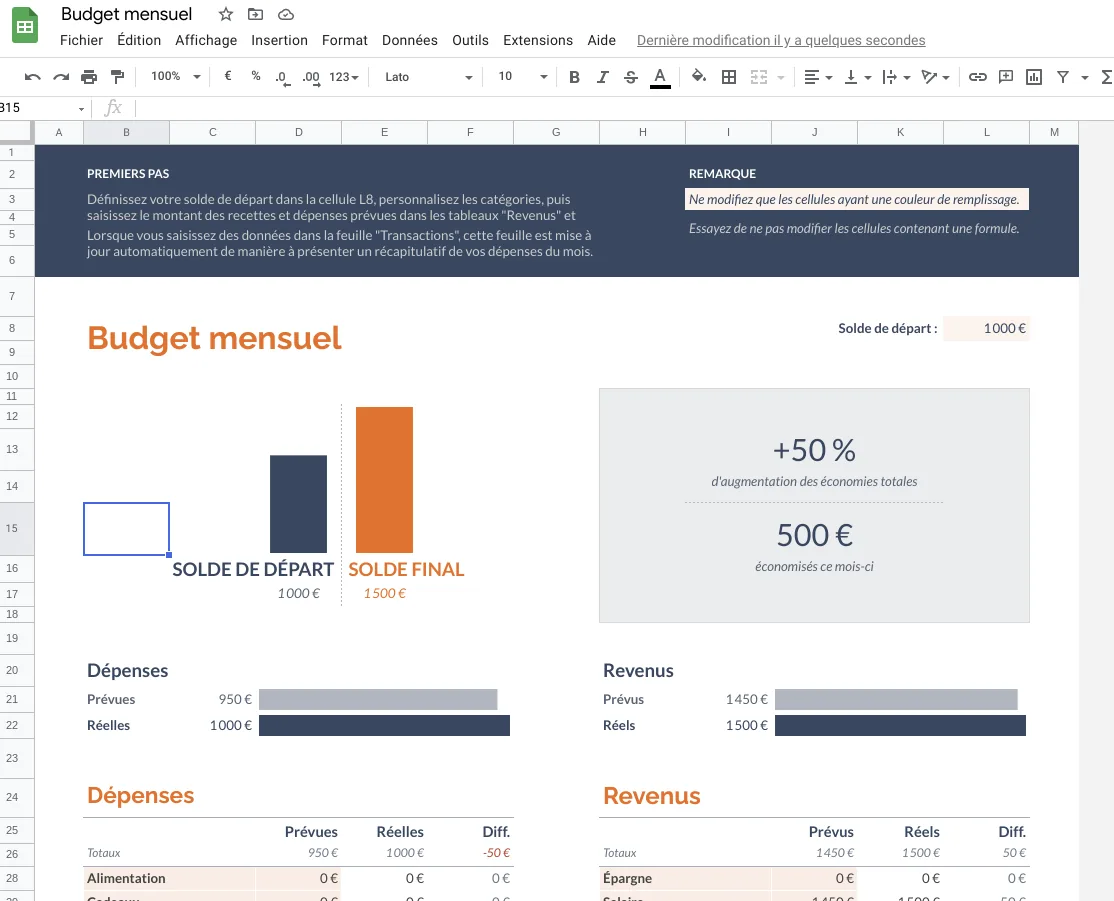The image size is (1114, 901).
Task: Select the paint format roller icon
Action: [117, 77]
